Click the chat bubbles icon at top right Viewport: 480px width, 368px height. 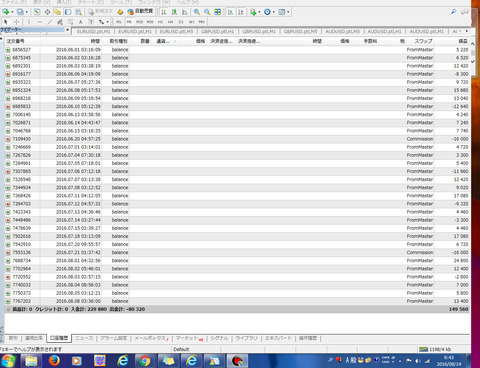click(x=465, y=12)
